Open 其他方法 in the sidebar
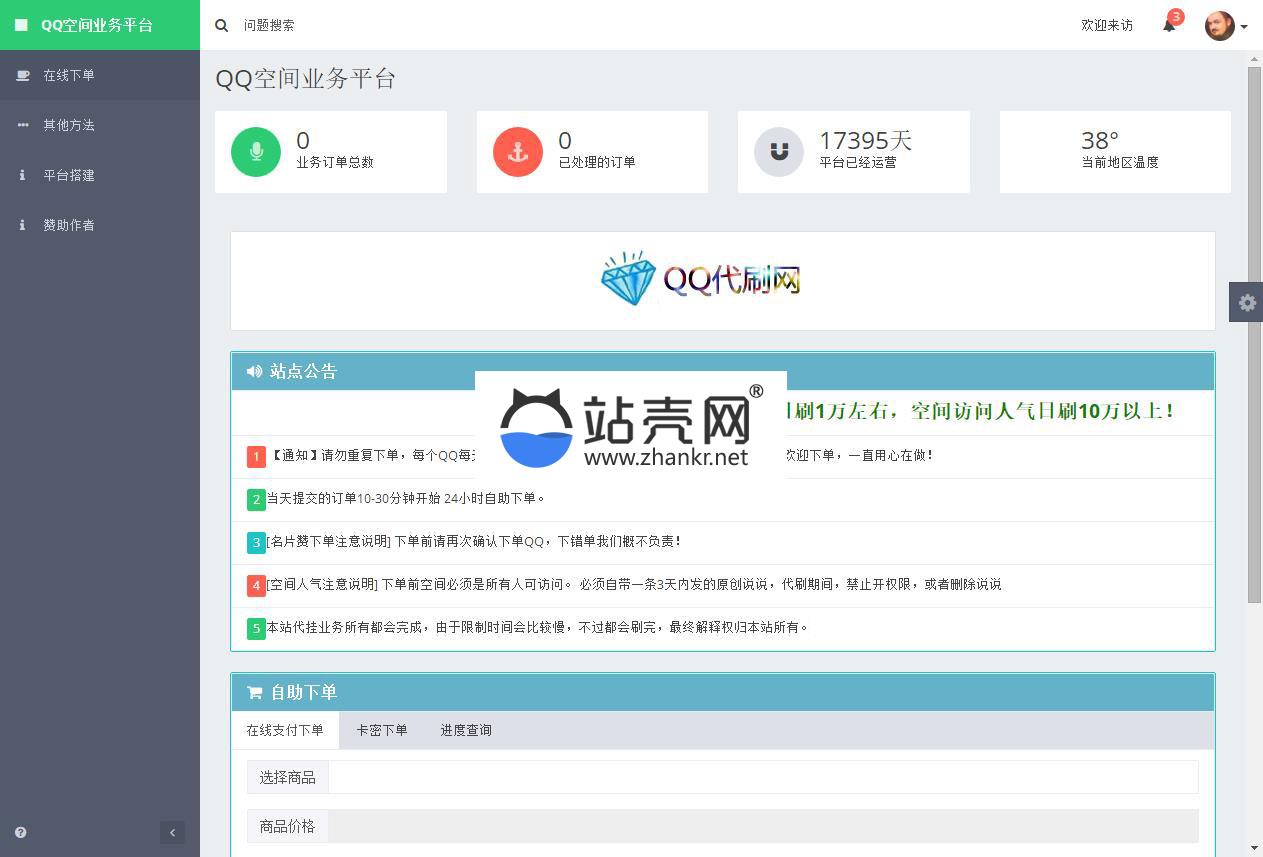The height and width of the screenshot is (857, 1263). tap(69, 125)
